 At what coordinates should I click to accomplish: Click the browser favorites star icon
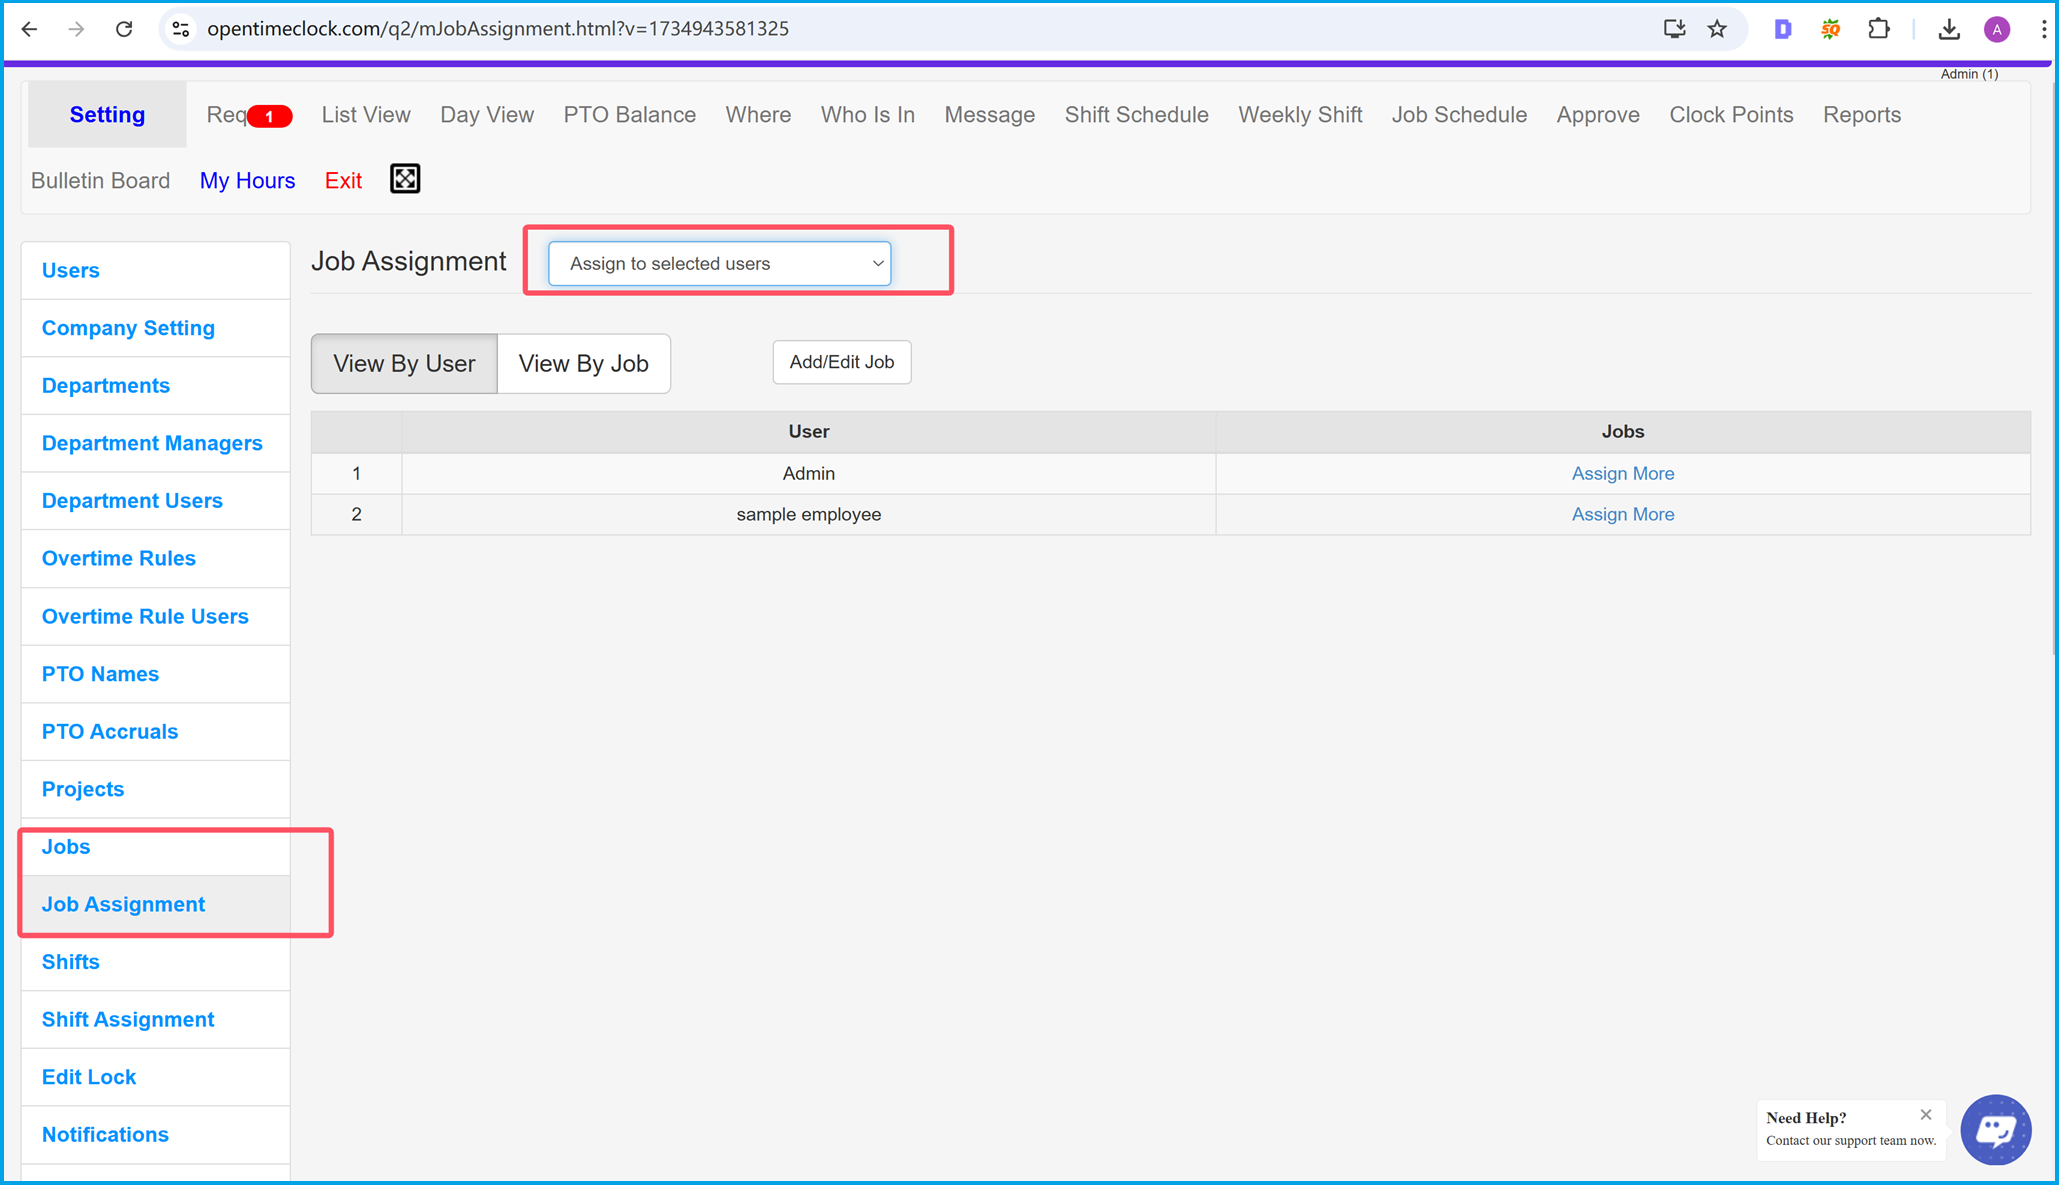click(1715, 28)
